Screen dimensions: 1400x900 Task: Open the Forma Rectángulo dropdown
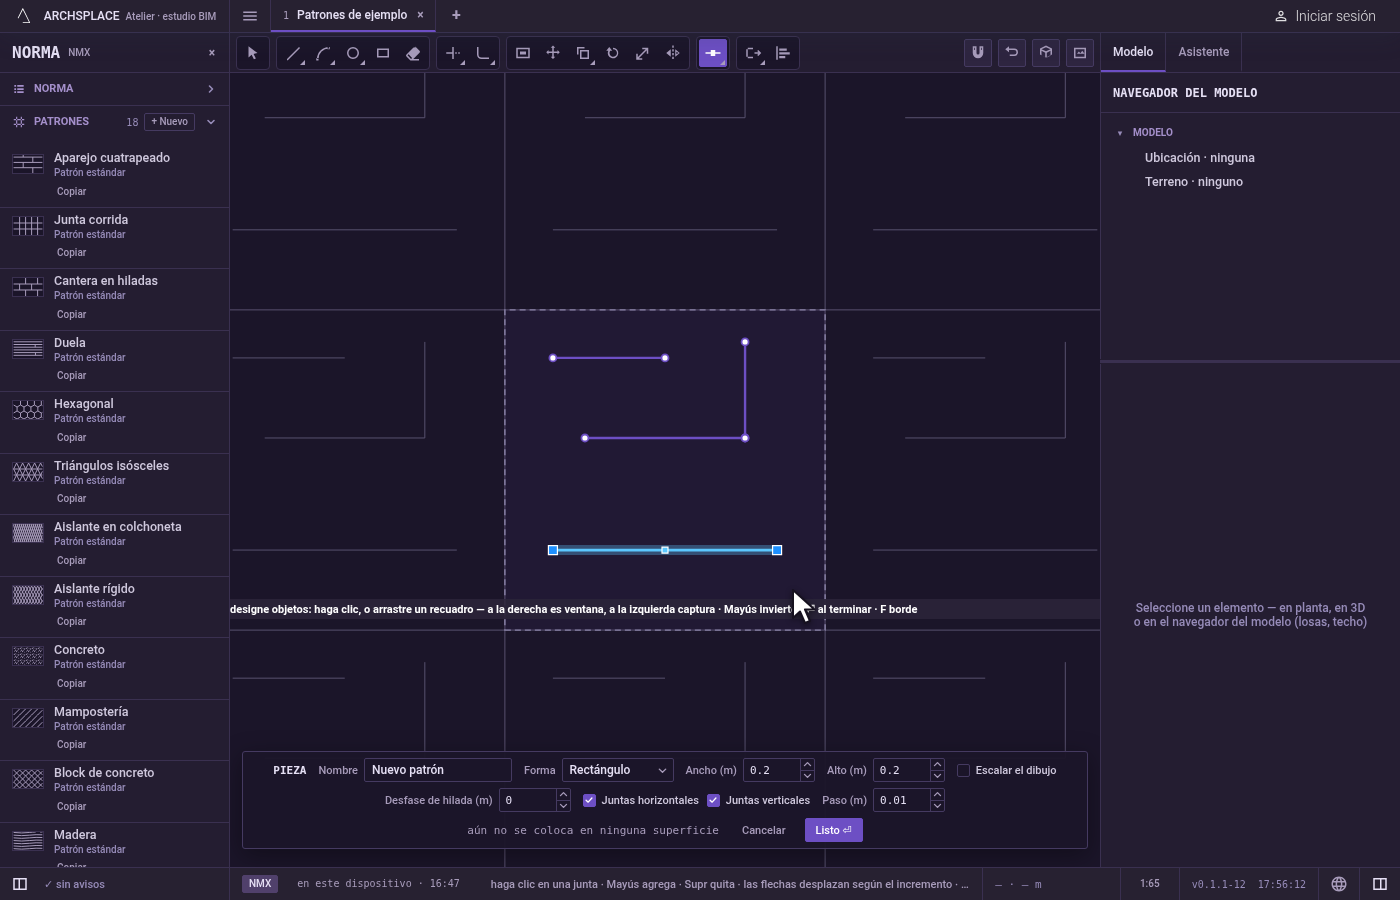pyautogui.click(x=617, y=770)
